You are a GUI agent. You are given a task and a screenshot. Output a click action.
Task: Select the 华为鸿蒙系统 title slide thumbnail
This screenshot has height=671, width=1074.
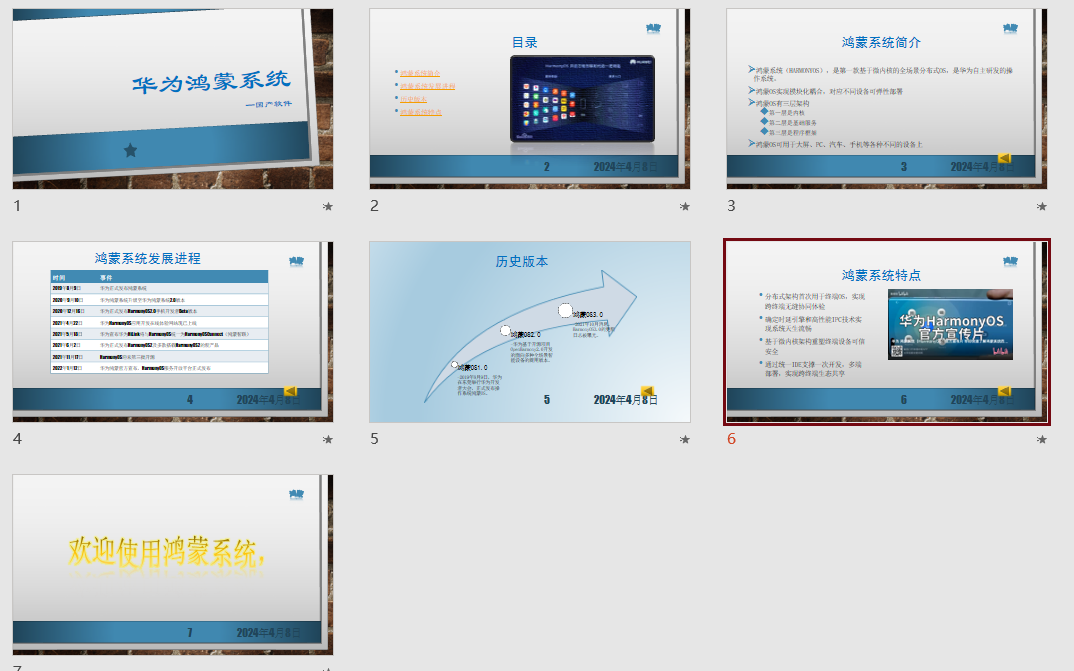click(172, 98)
